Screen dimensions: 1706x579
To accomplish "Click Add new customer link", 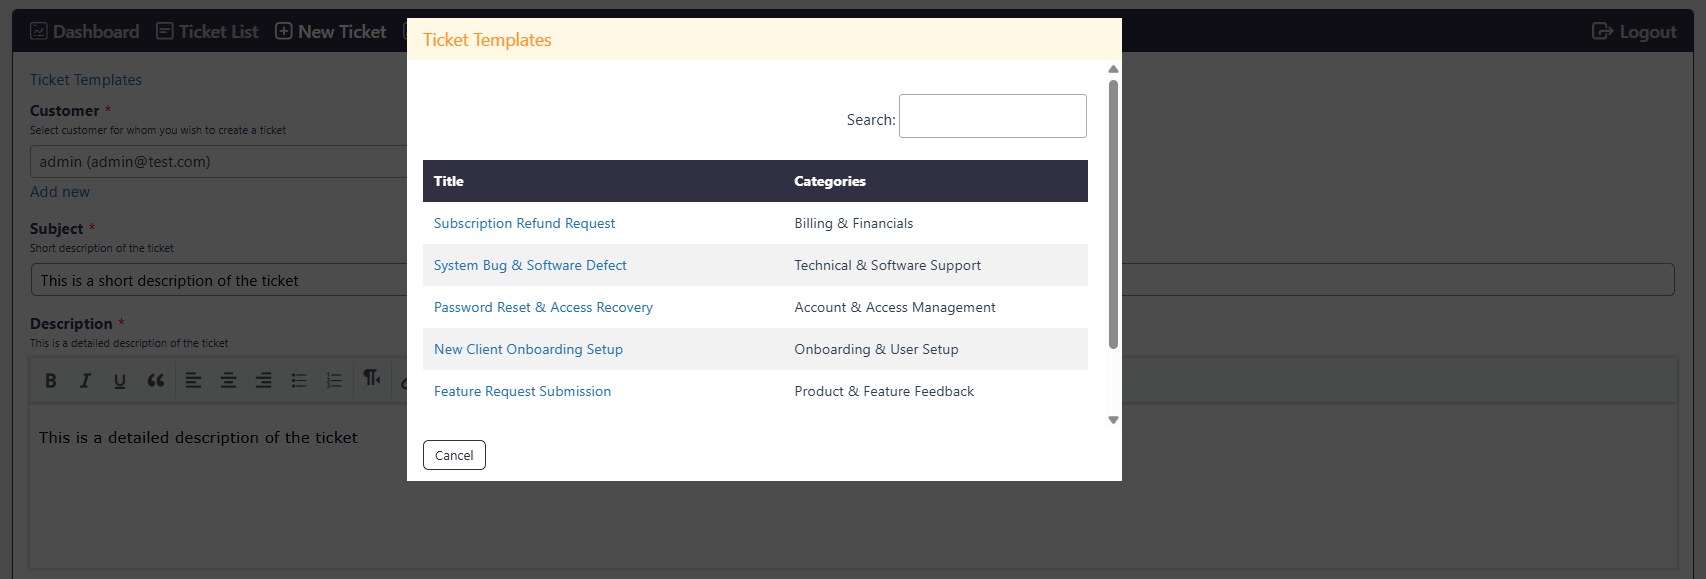I will tap(60, 192).
